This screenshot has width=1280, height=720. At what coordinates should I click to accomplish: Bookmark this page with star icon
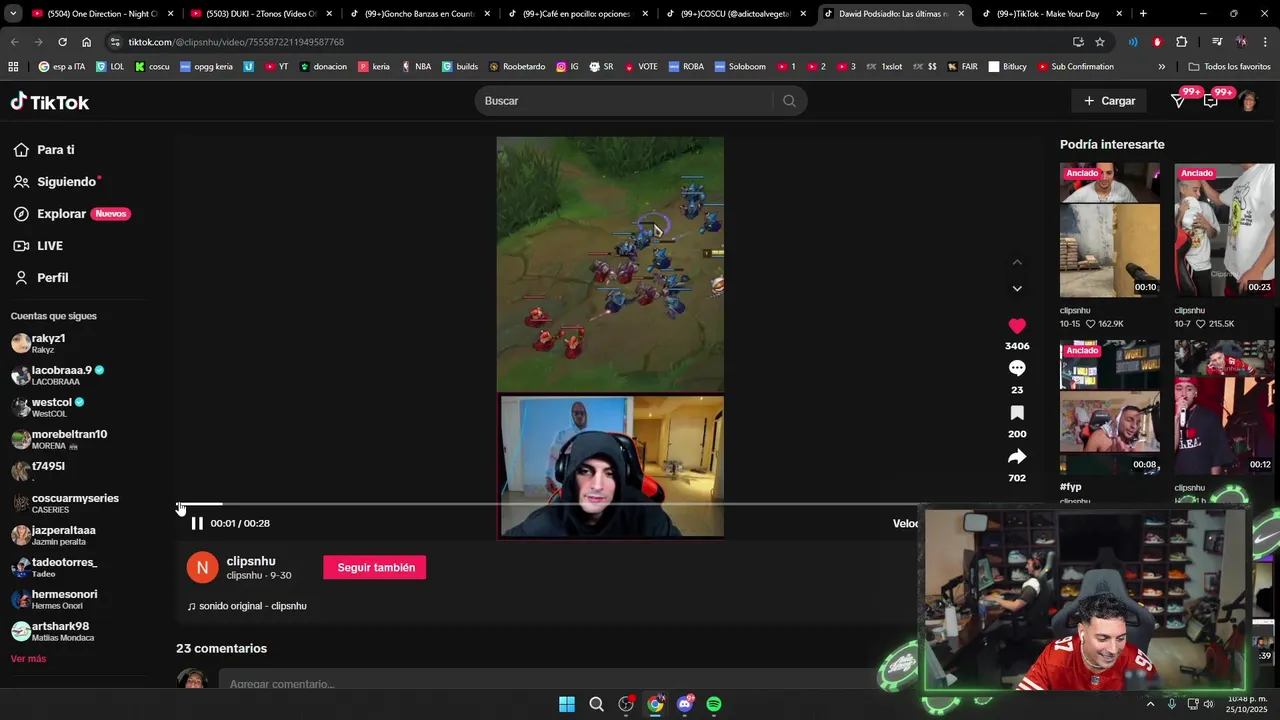[1100, 42]
